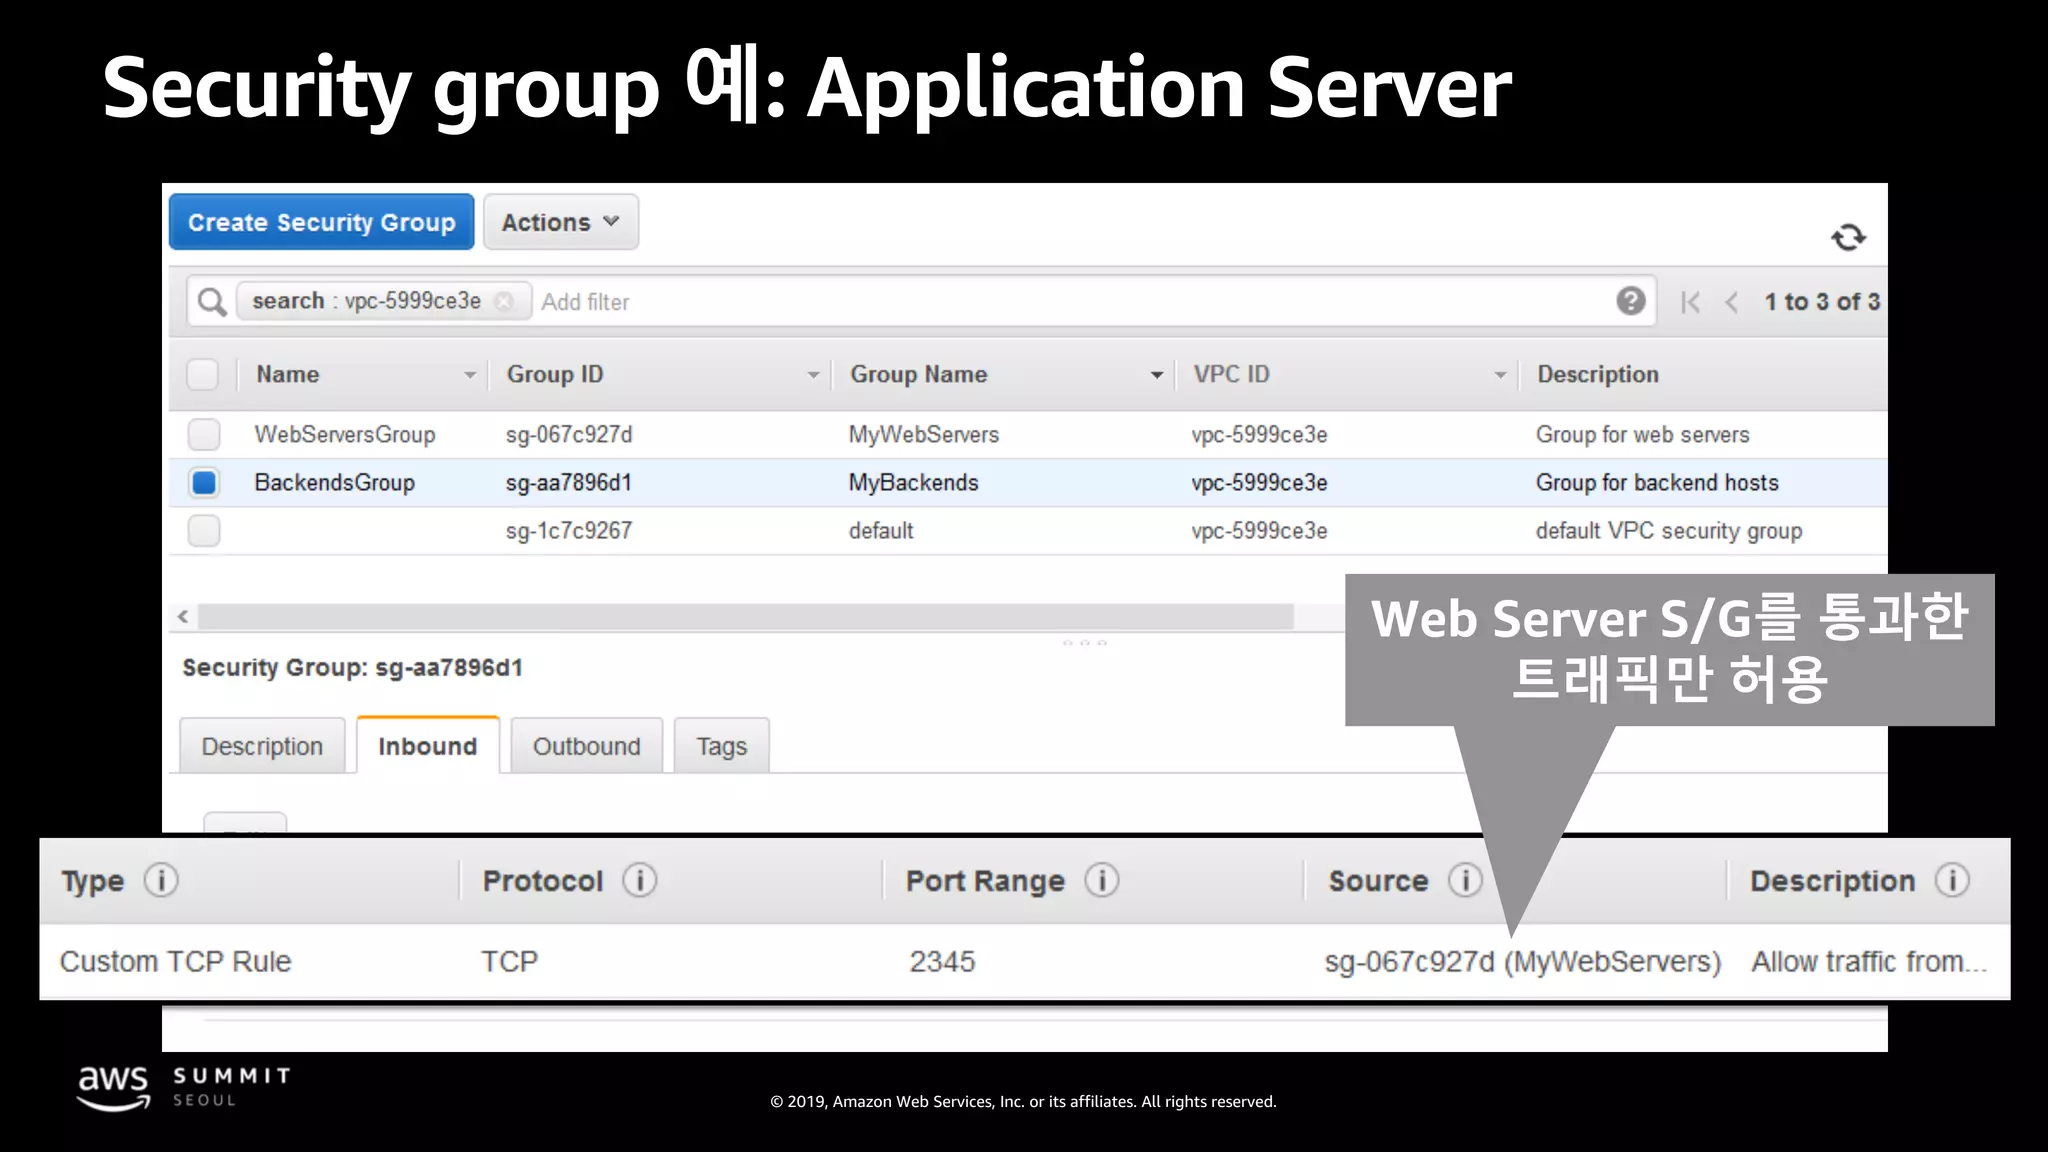Screen dimensions: 2048x1152
Task: Click info icon next to Port Range
Action: pos(1102,880)
